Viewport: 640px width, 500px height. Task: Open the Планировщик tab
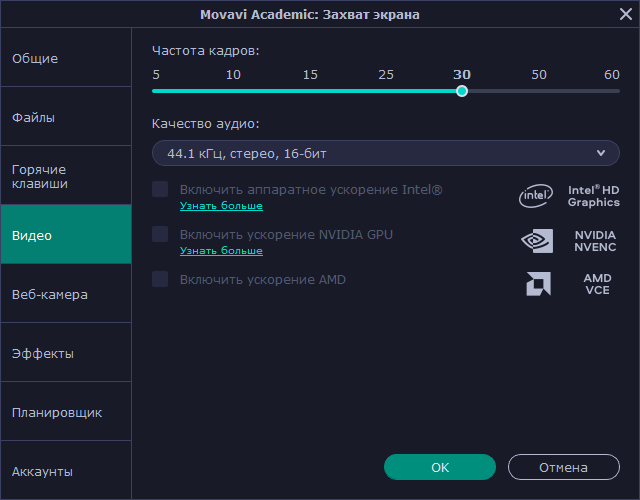66,411
